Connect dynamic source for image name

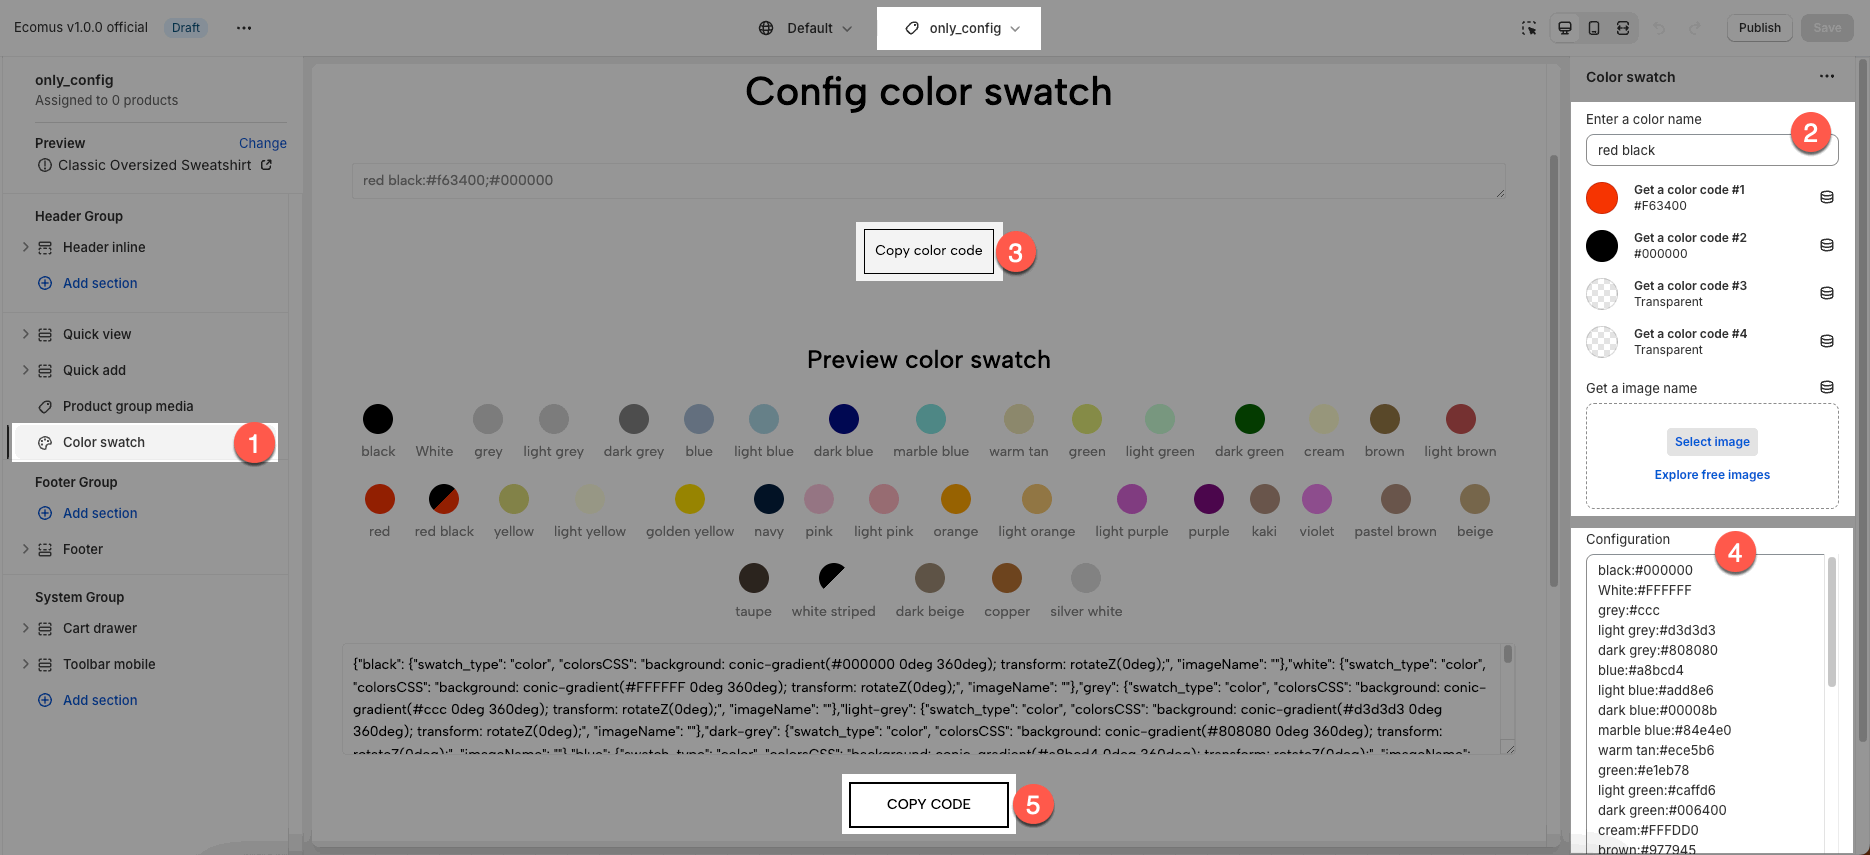[x=1827, y=387]
